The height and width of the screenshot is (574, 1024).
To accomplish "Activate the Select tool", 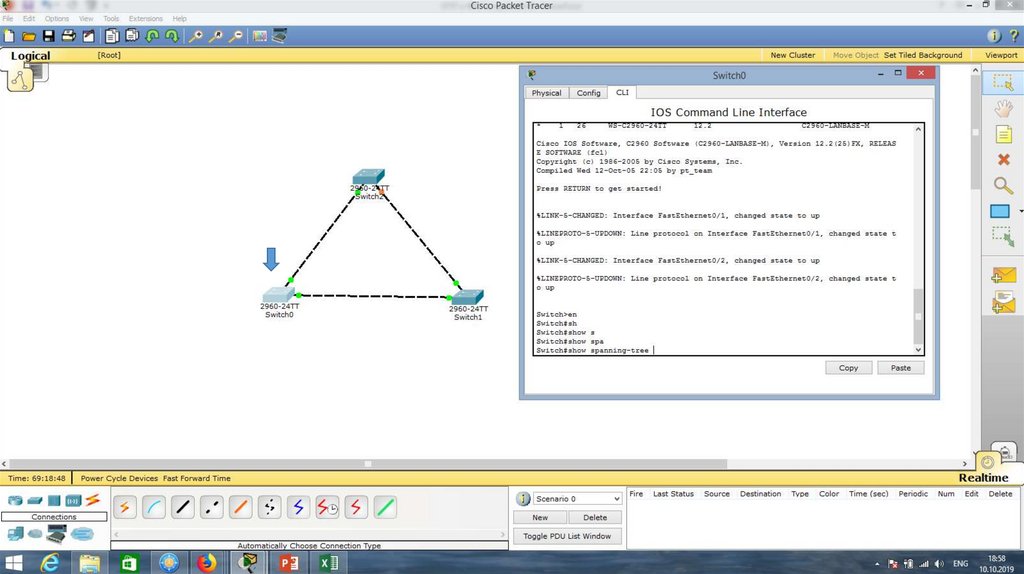I will pos(1003,82).
